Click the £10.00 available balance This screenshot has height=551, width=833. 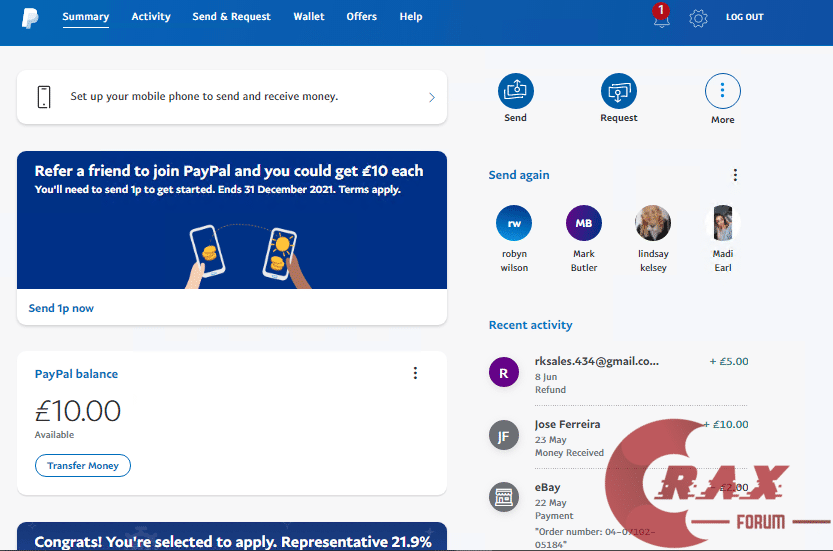click(78, 411)
